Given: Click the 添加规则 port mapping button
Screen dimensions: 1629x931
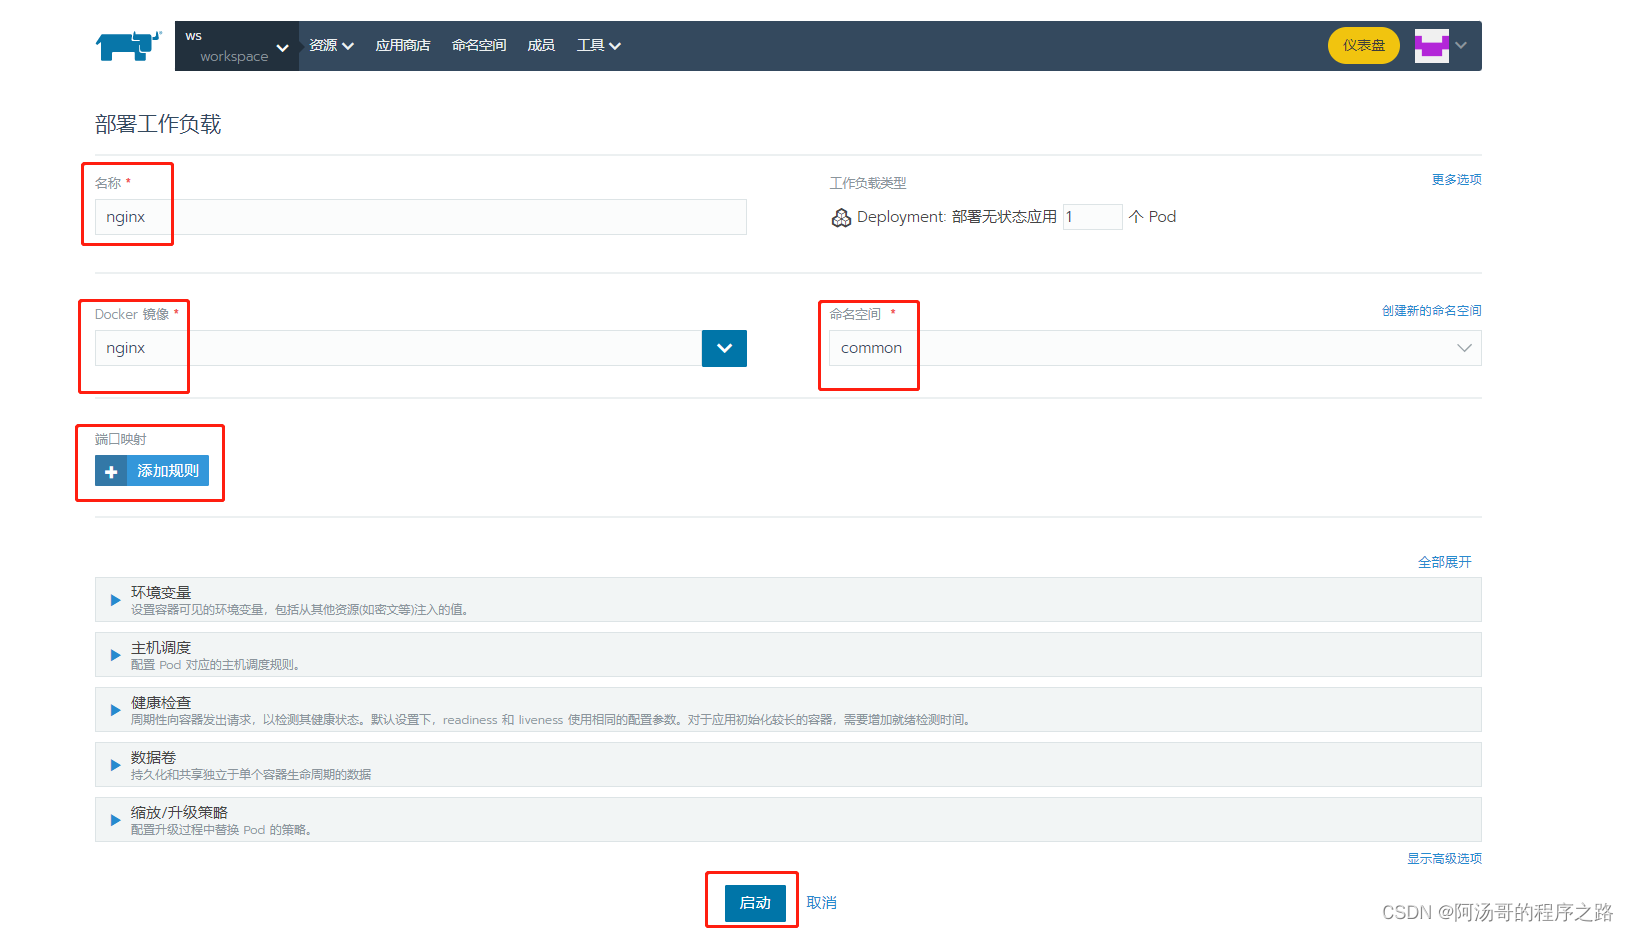Looking at the screenshot, I should pyautogui.click(x=152, y=471).
